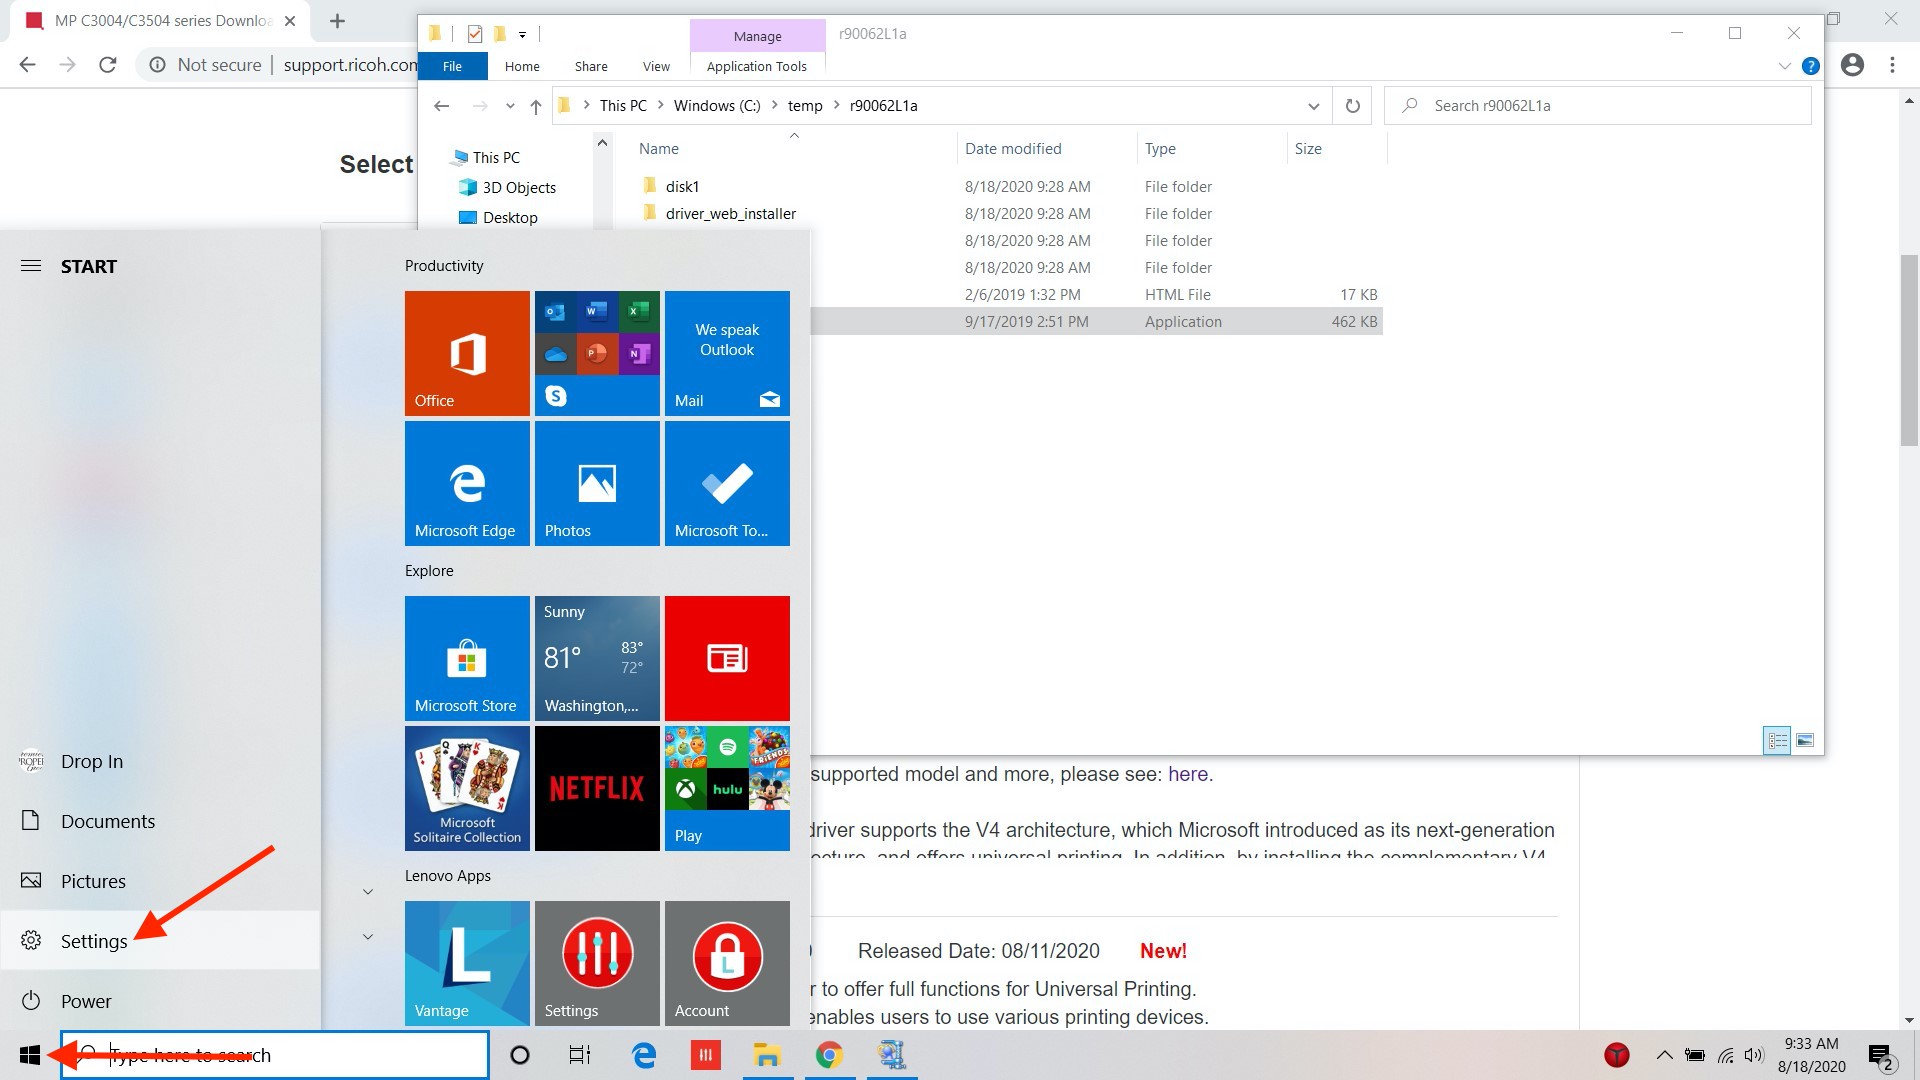Open Quick Access Toolbar customize dropdown

pos(522,35)
